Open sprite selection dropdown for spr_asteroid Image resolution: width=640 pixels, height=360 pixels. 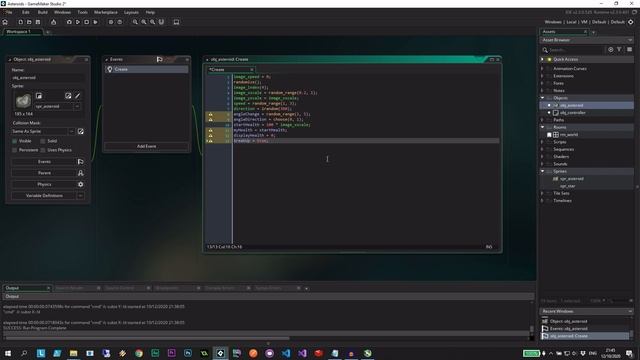(x=77, y=107)
